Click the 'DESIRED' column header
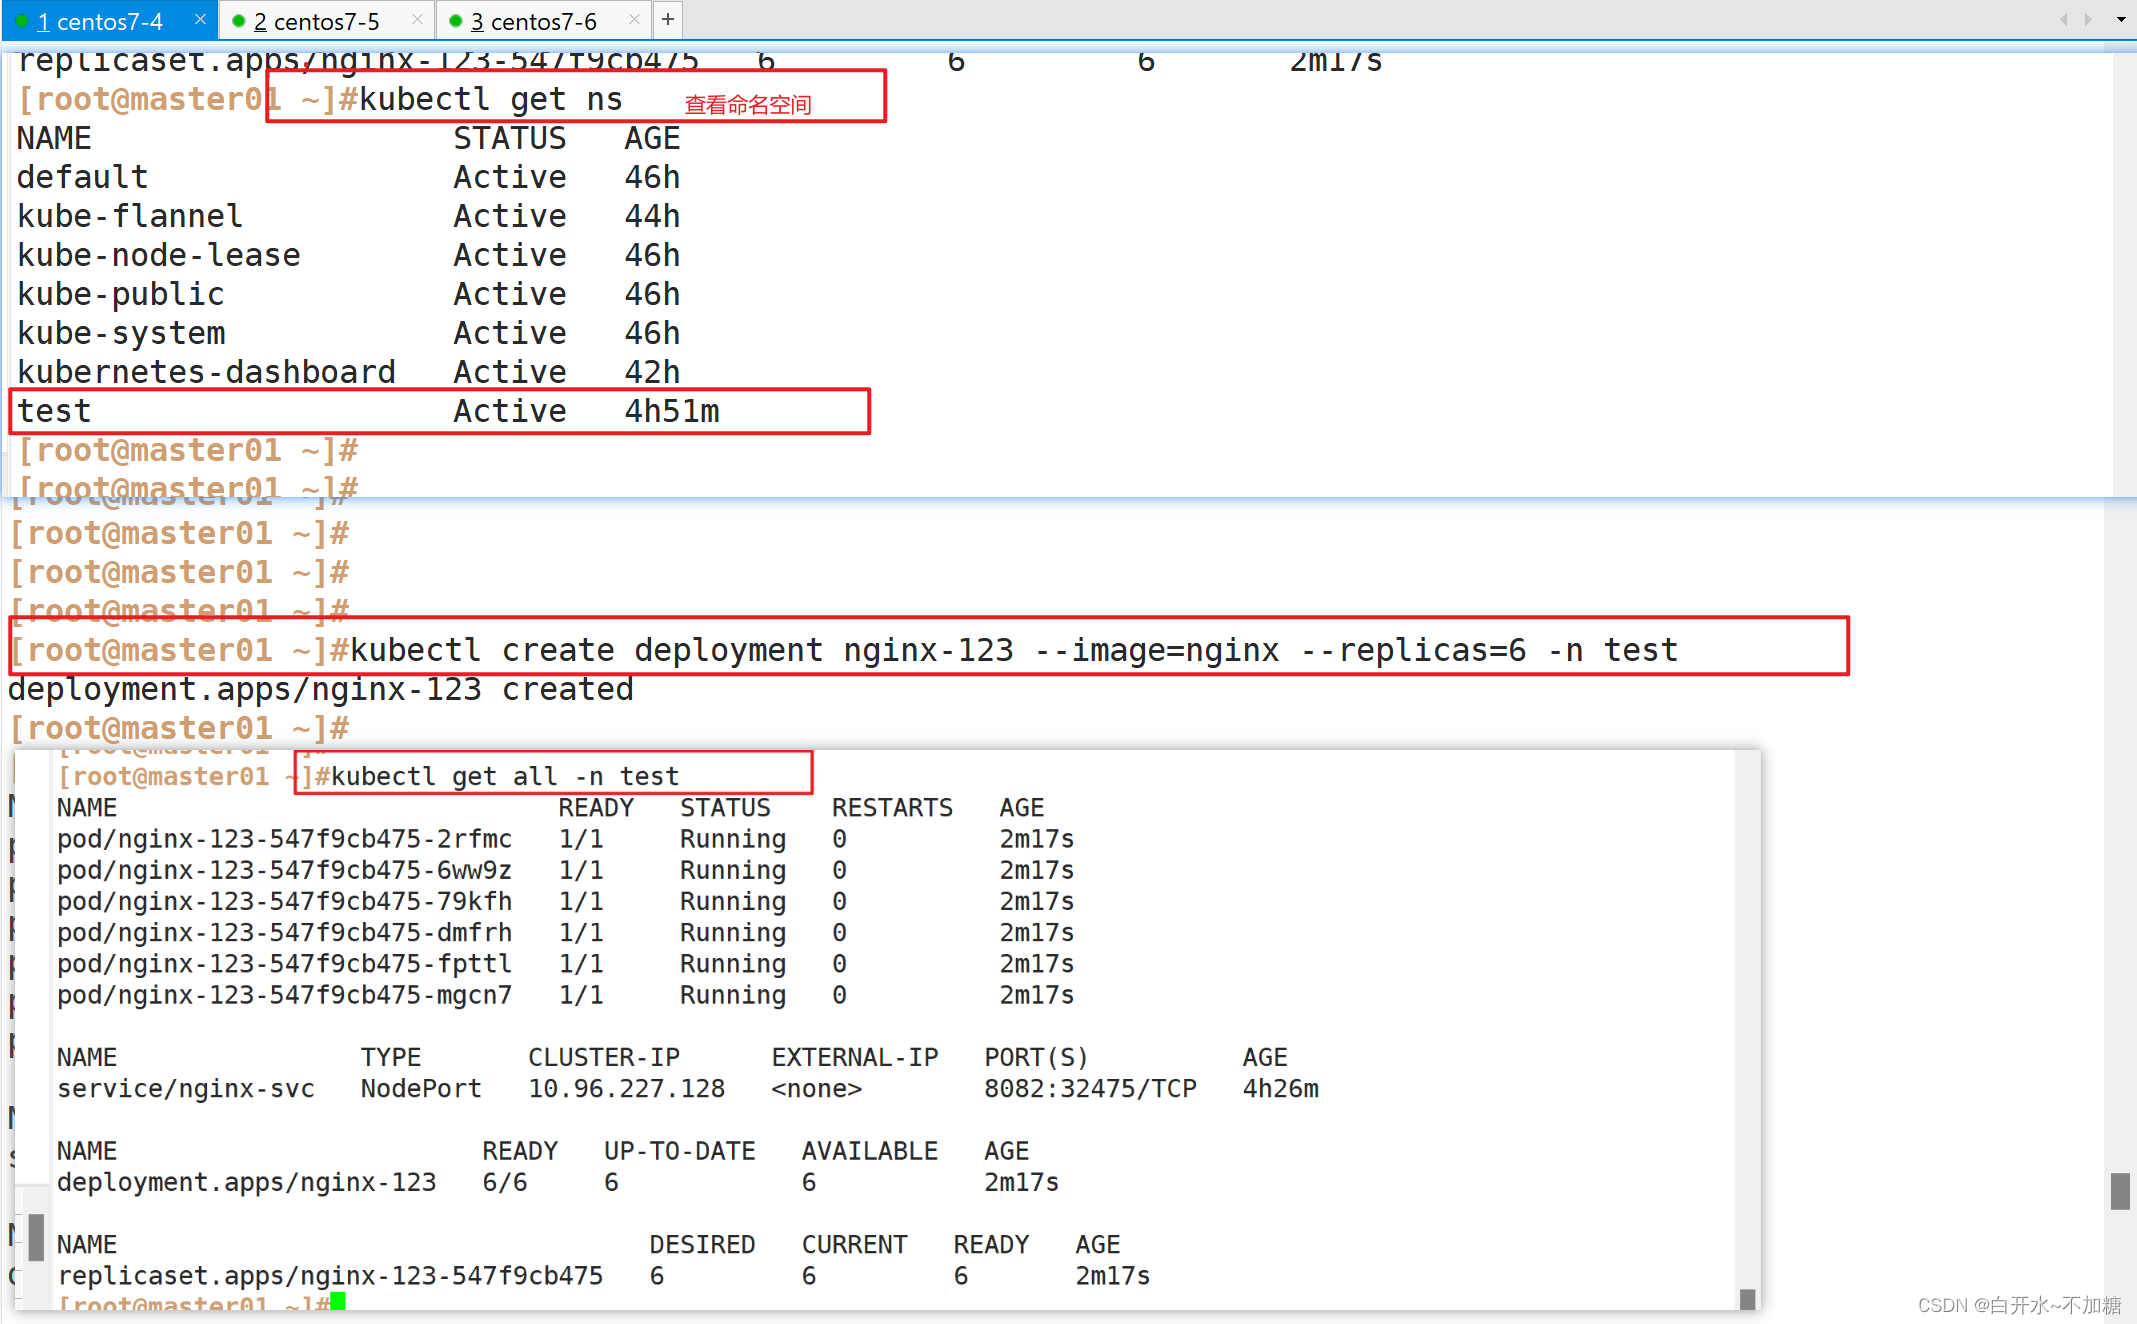This screenshot has height=1324, width=2137. point(702,1245)
